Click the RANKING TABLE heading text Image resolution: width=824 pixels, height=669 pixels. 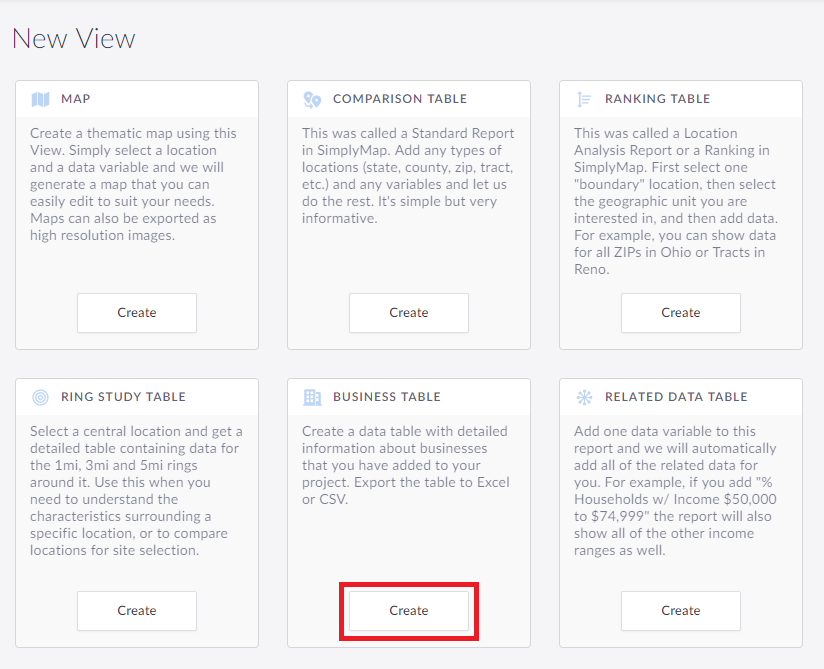657,99
